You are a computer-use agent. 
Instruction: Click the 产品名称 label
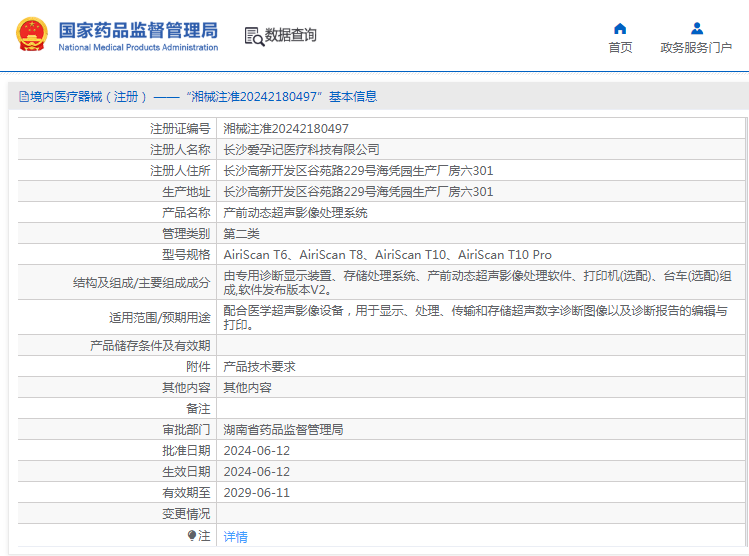pos(186,213)
